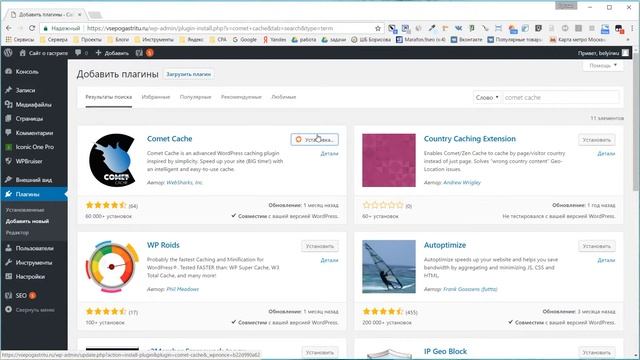Open the WordPress logo menu

[x=8, y=53]
